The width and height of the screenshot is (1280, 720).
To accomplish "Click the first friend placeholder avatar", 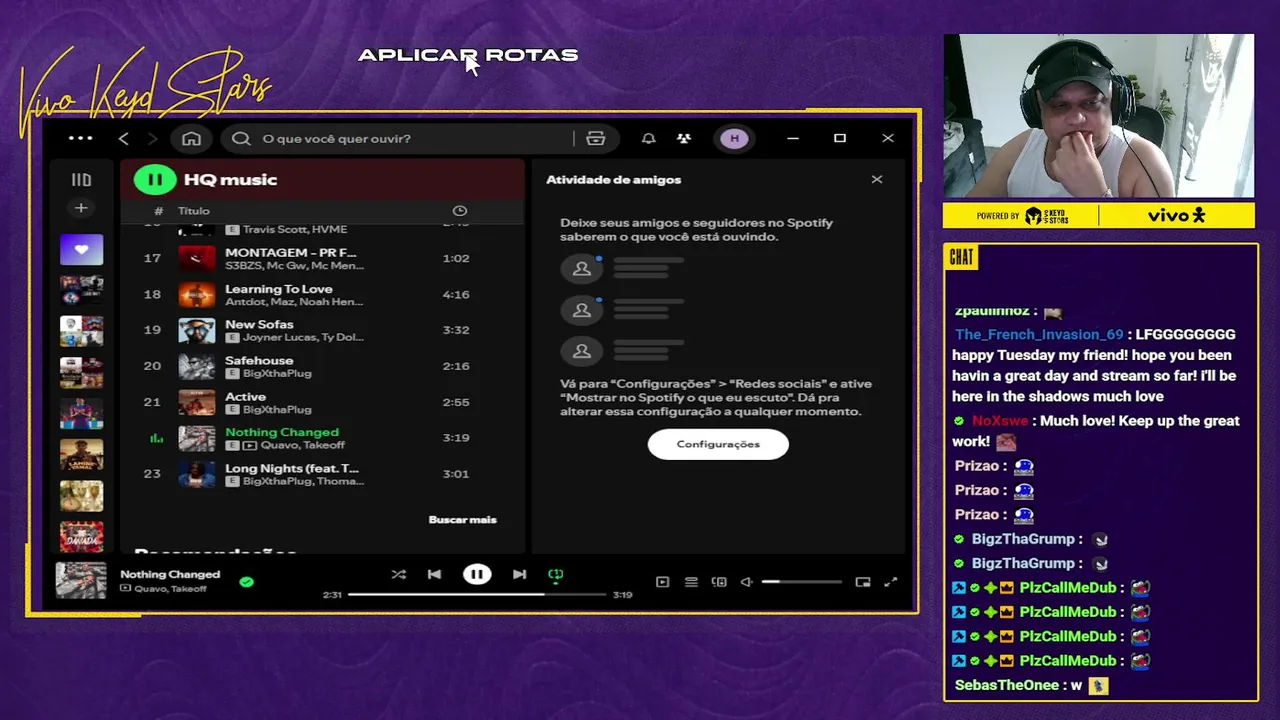I will [x=582, y=268].
